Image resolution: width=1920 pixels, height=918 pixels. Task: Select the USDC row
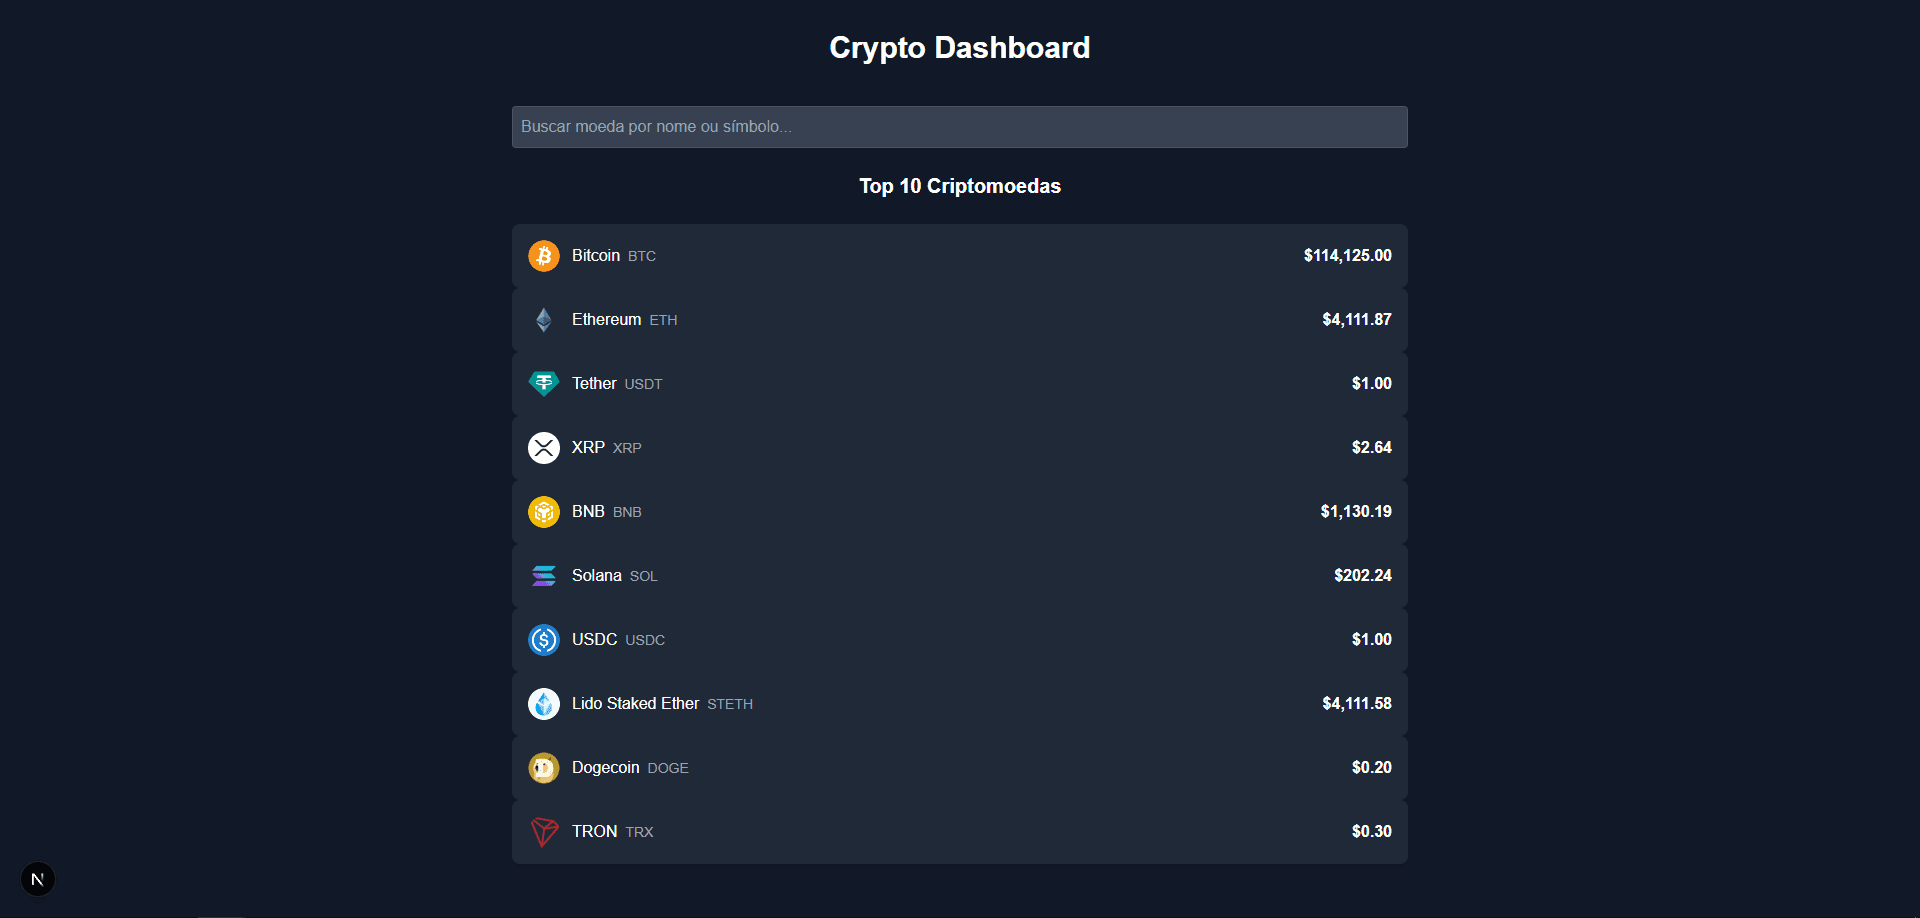[x=958, y=639]
